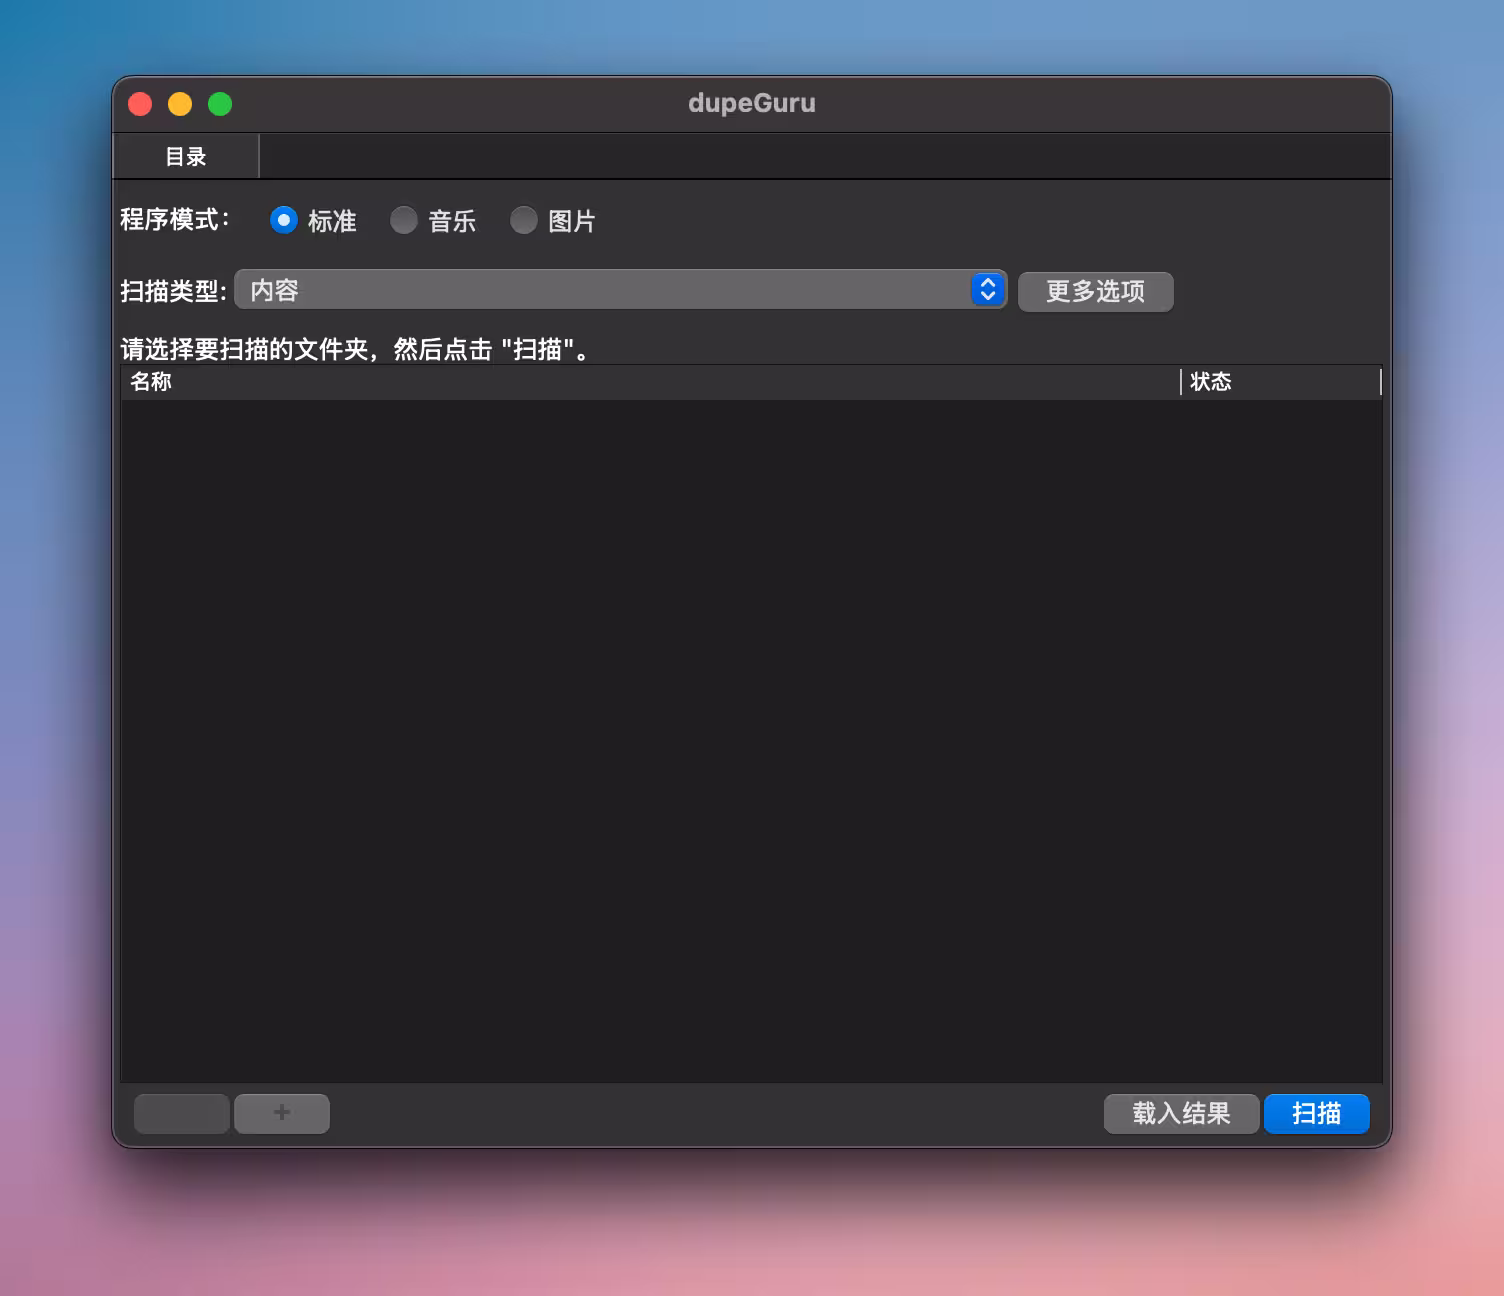Switch to the 目录 tab
The image size is (1504, 1296).
point(186,156)
